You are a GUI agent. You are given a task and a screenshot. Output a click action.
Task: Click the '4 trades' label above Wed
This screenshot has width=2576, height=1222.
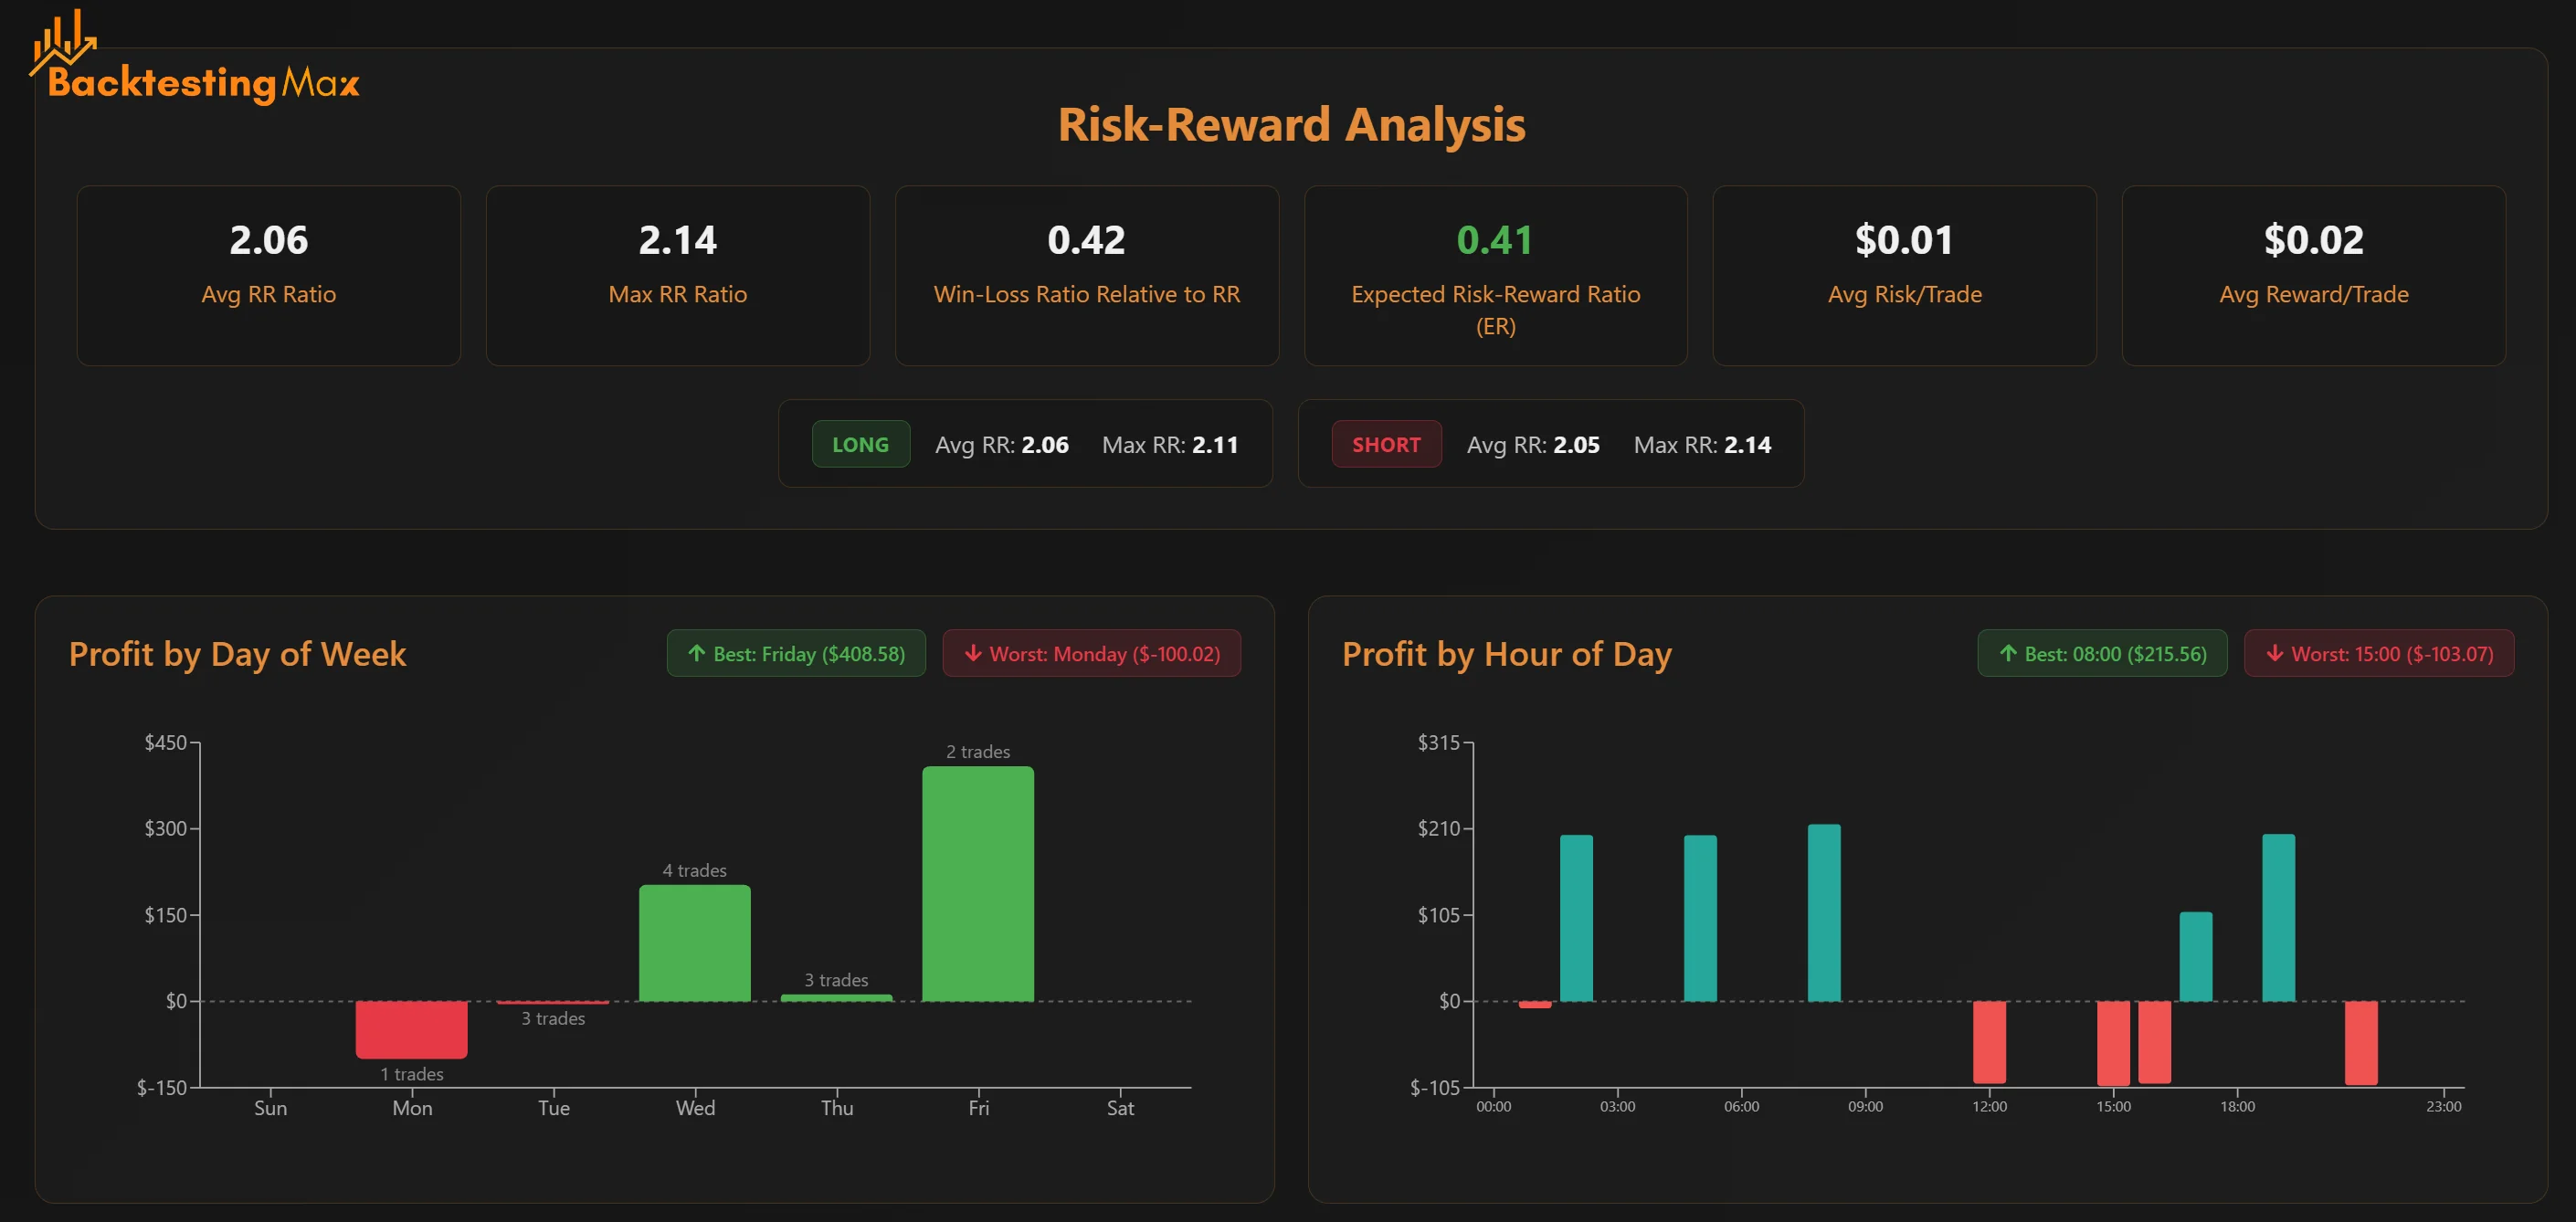695,870
